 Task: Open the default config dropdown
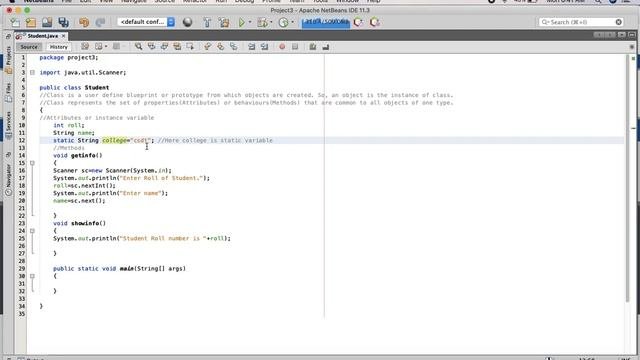146,22
